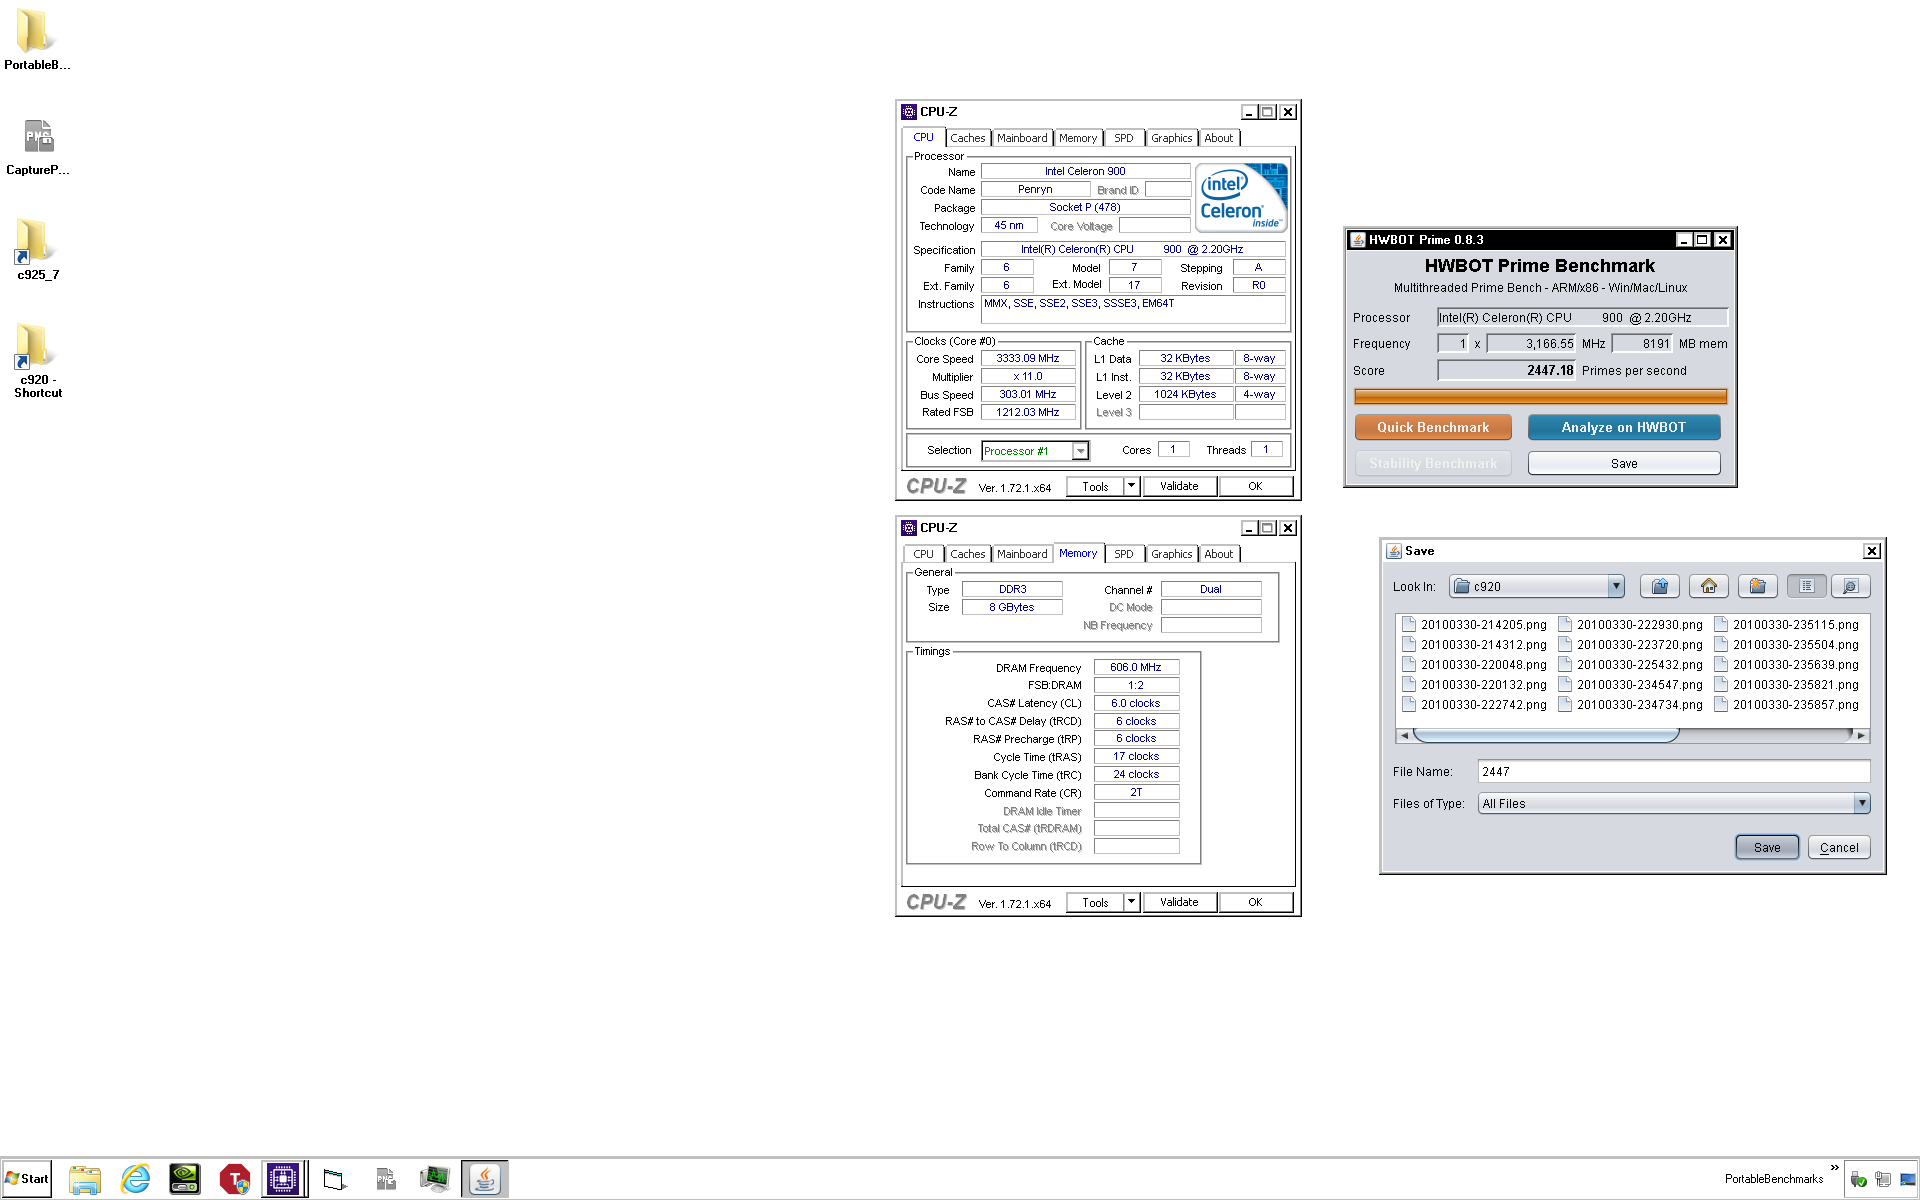This screenshot has height=1200, width=1920.
Task: Open Caches tab in lower CPU-Z window
Action: pos(967,554)
